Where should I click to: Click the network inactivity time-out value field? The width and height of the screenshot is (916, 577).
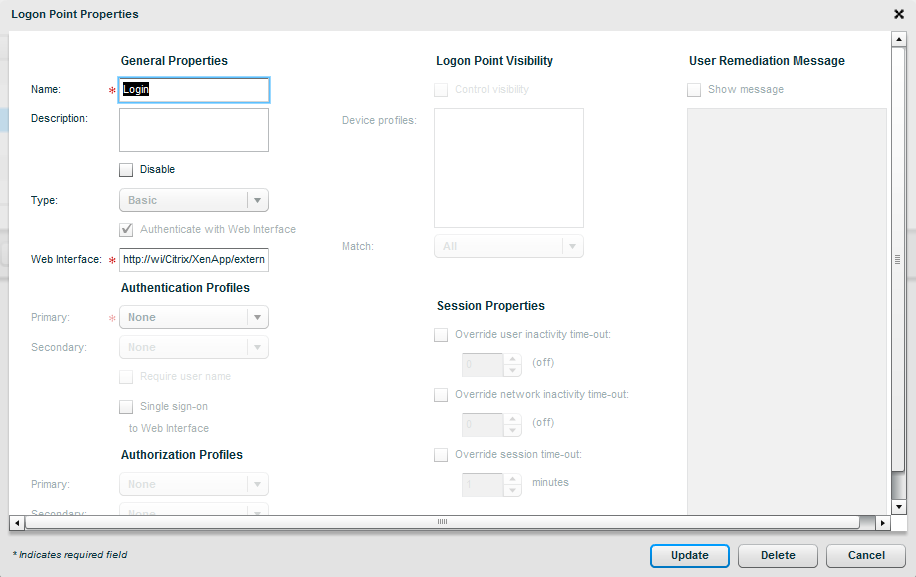(x=483, y=425)
